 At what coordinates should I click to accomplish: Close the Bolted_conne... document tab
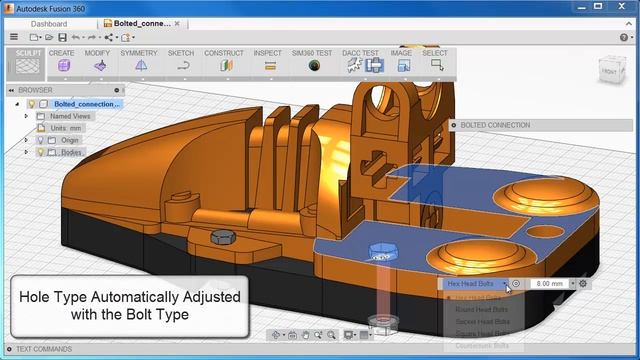[x=177, y=24]
